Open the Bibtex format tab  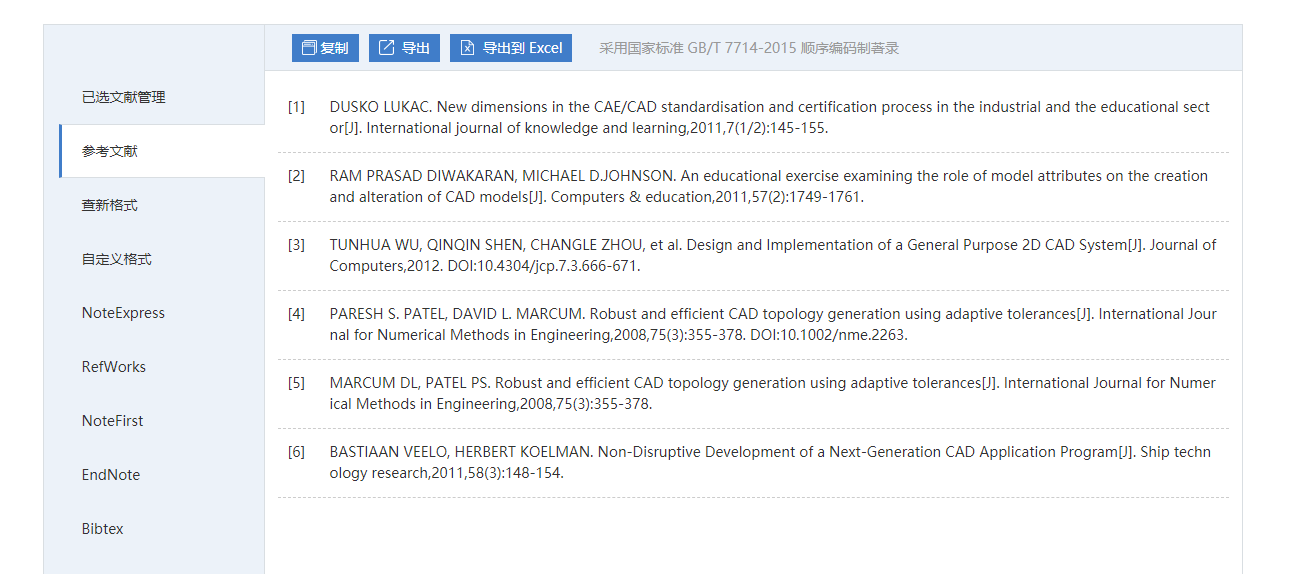click(103, 529)
